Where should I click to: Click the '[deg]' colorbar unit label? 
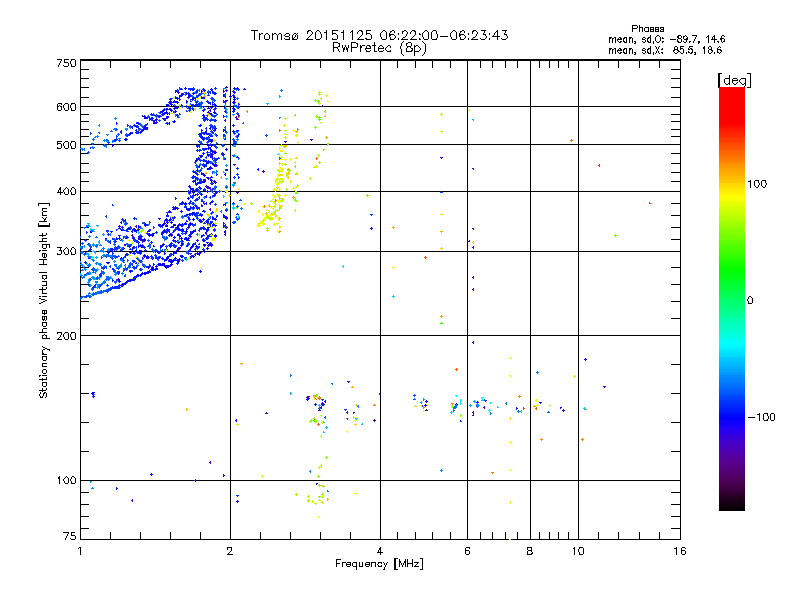coord(734,81)
